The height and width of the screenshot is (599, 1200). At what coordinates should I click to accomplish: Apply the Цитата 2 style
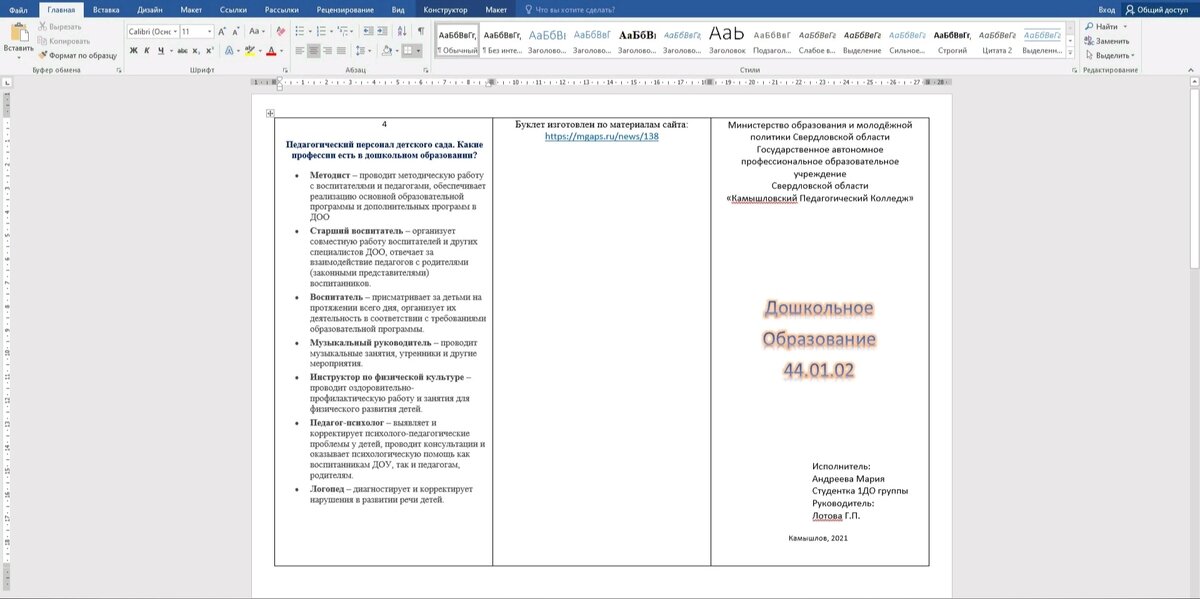tap(997, 41)
